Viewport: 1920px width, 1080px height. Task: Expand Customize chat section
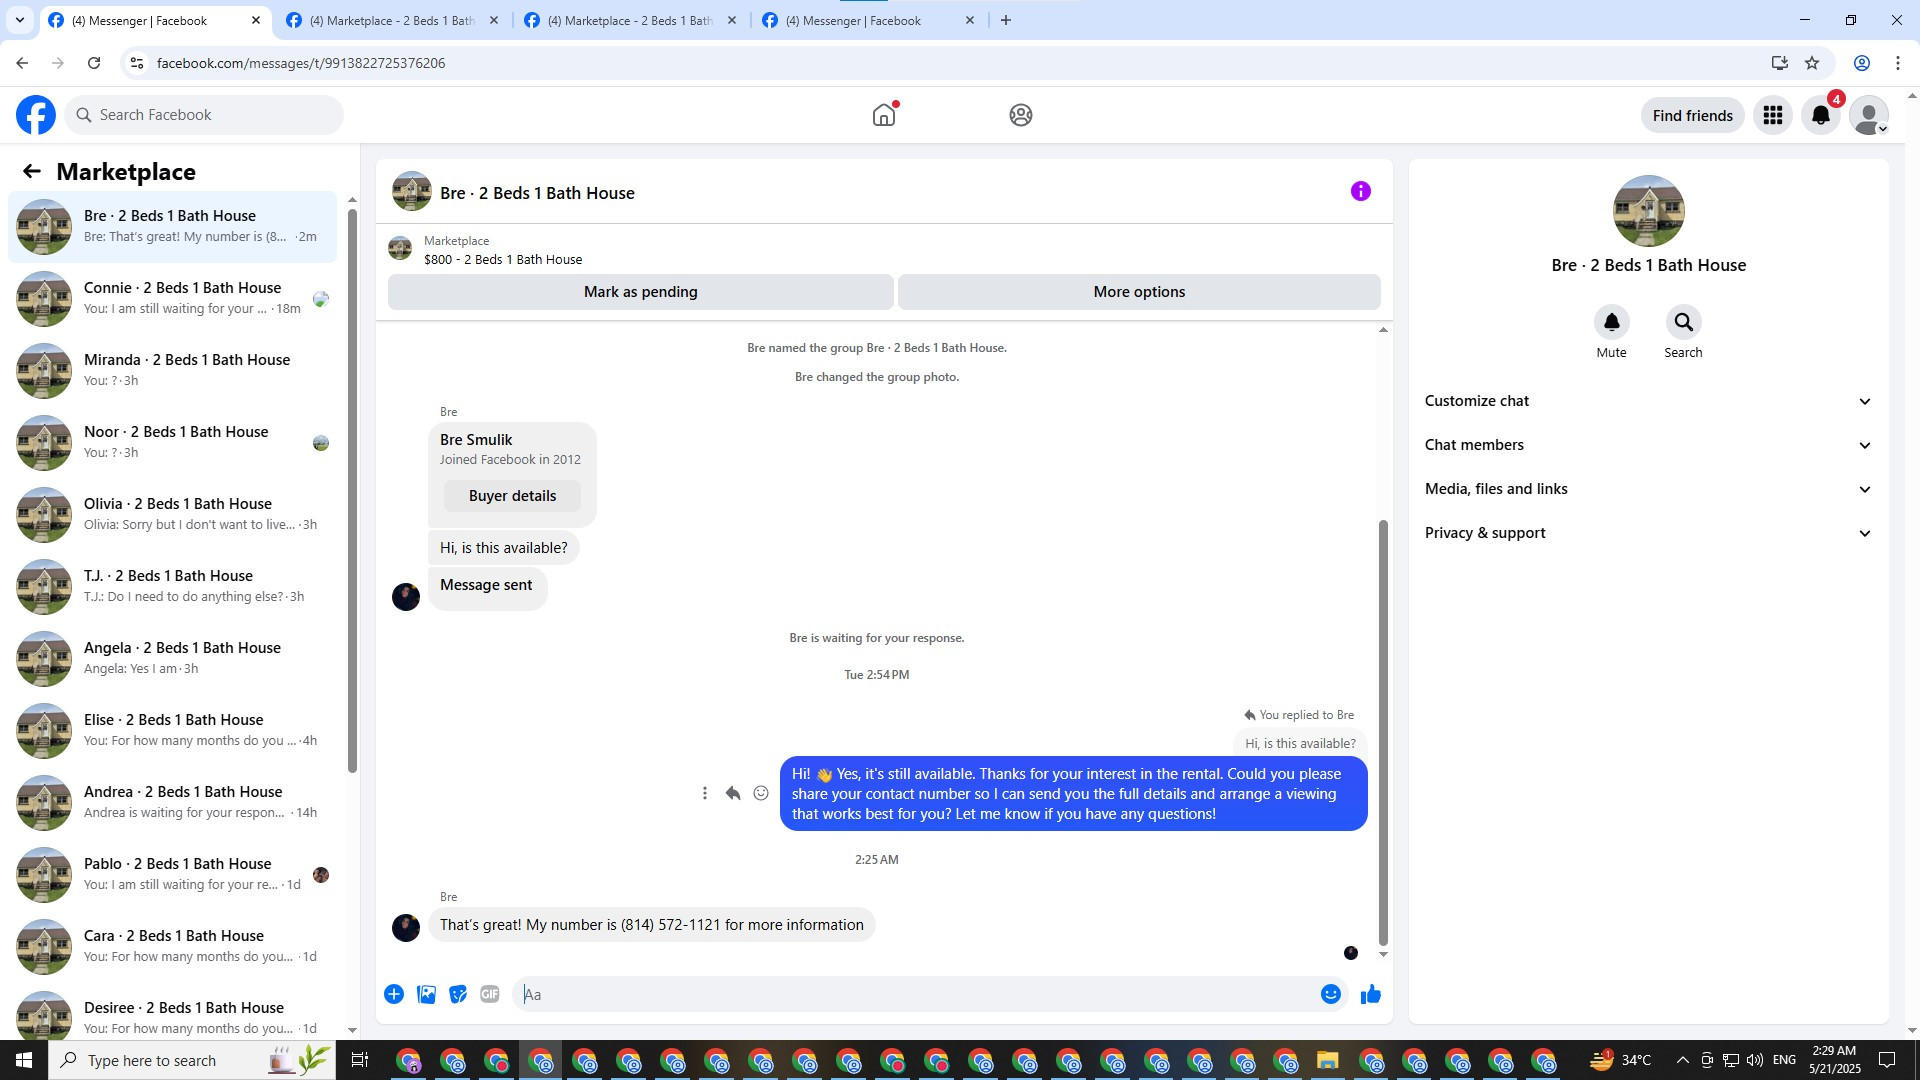pos(1648,401)
